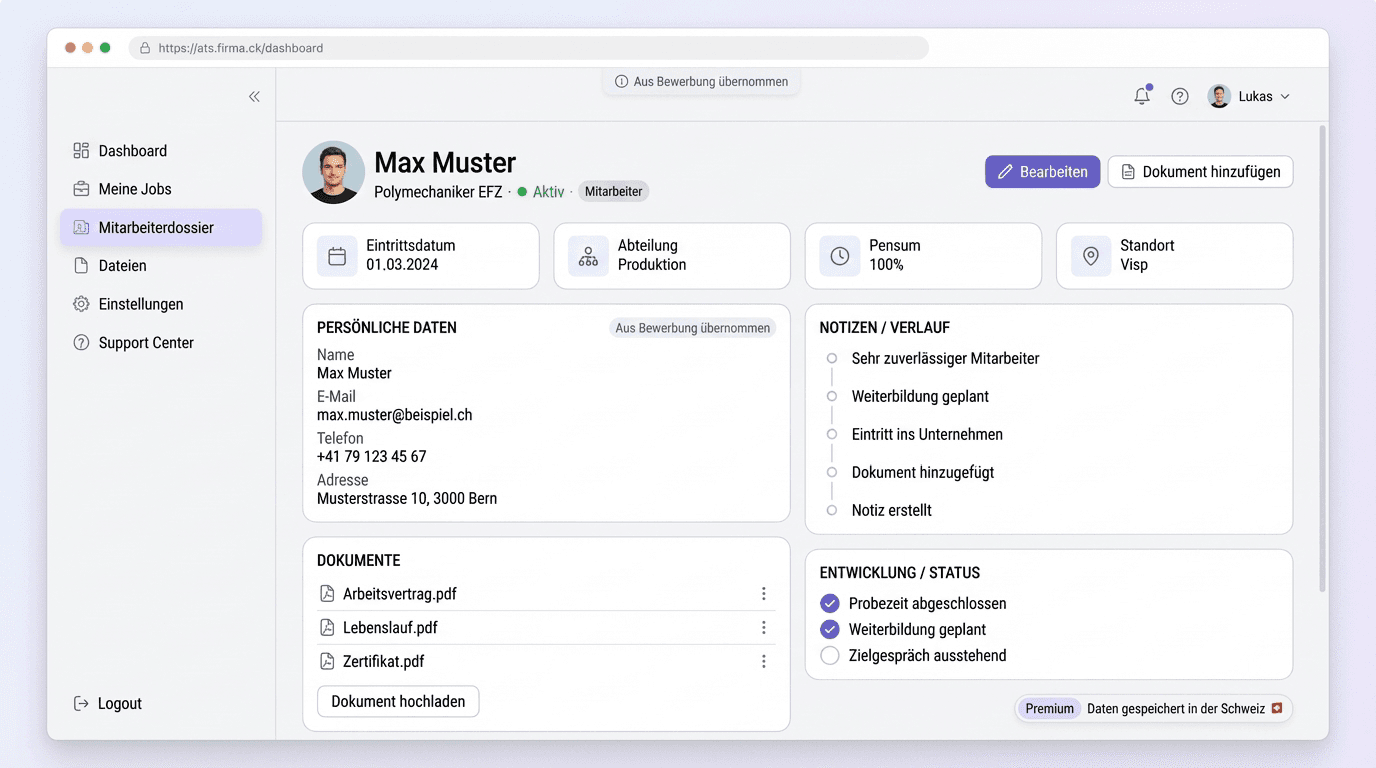
Task: Click Lukas profile avatar in header
Action: 1219,96
